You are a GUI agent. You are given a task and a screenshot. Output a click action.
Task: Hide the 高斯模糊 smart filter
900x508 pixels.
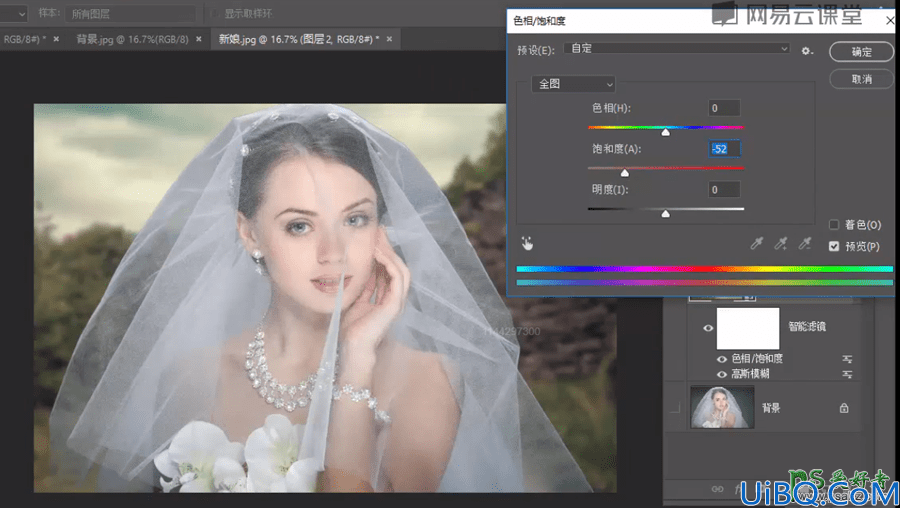click(721, 374)
